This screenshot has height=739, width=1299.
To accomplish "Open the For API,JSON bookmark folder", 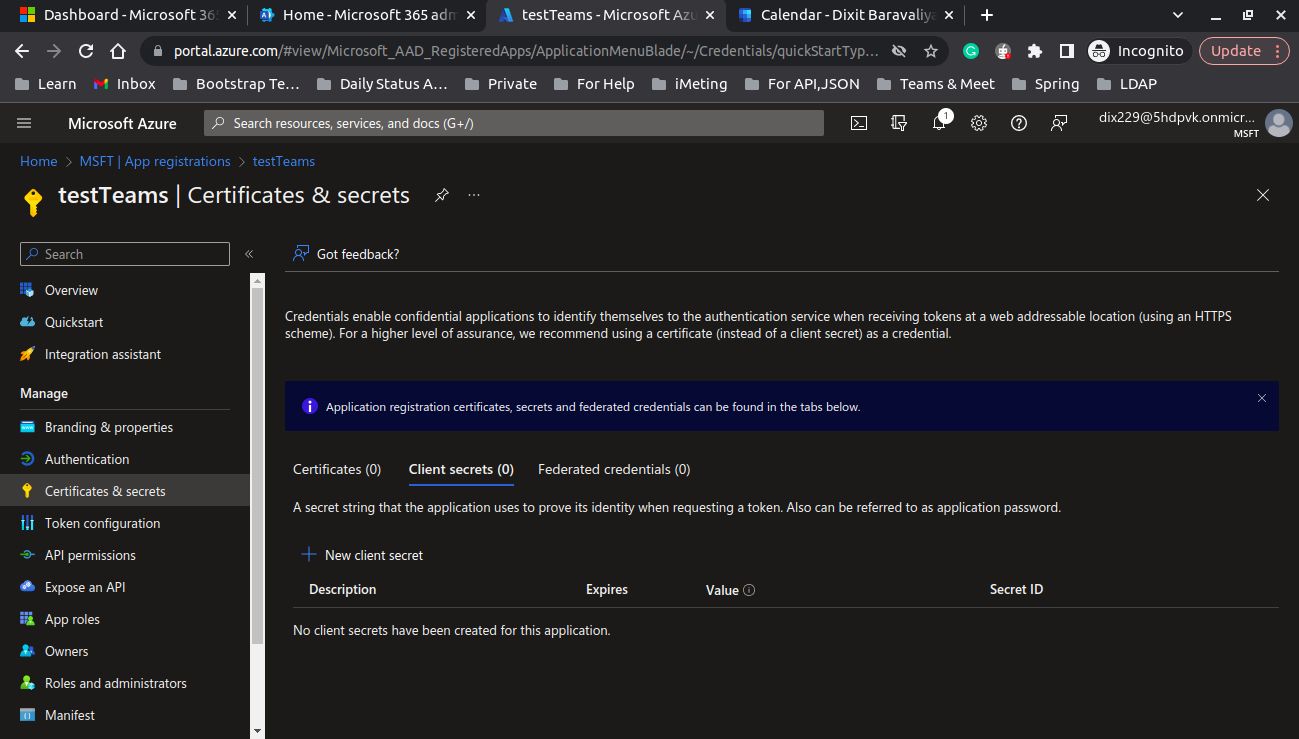I will [801, 84].
